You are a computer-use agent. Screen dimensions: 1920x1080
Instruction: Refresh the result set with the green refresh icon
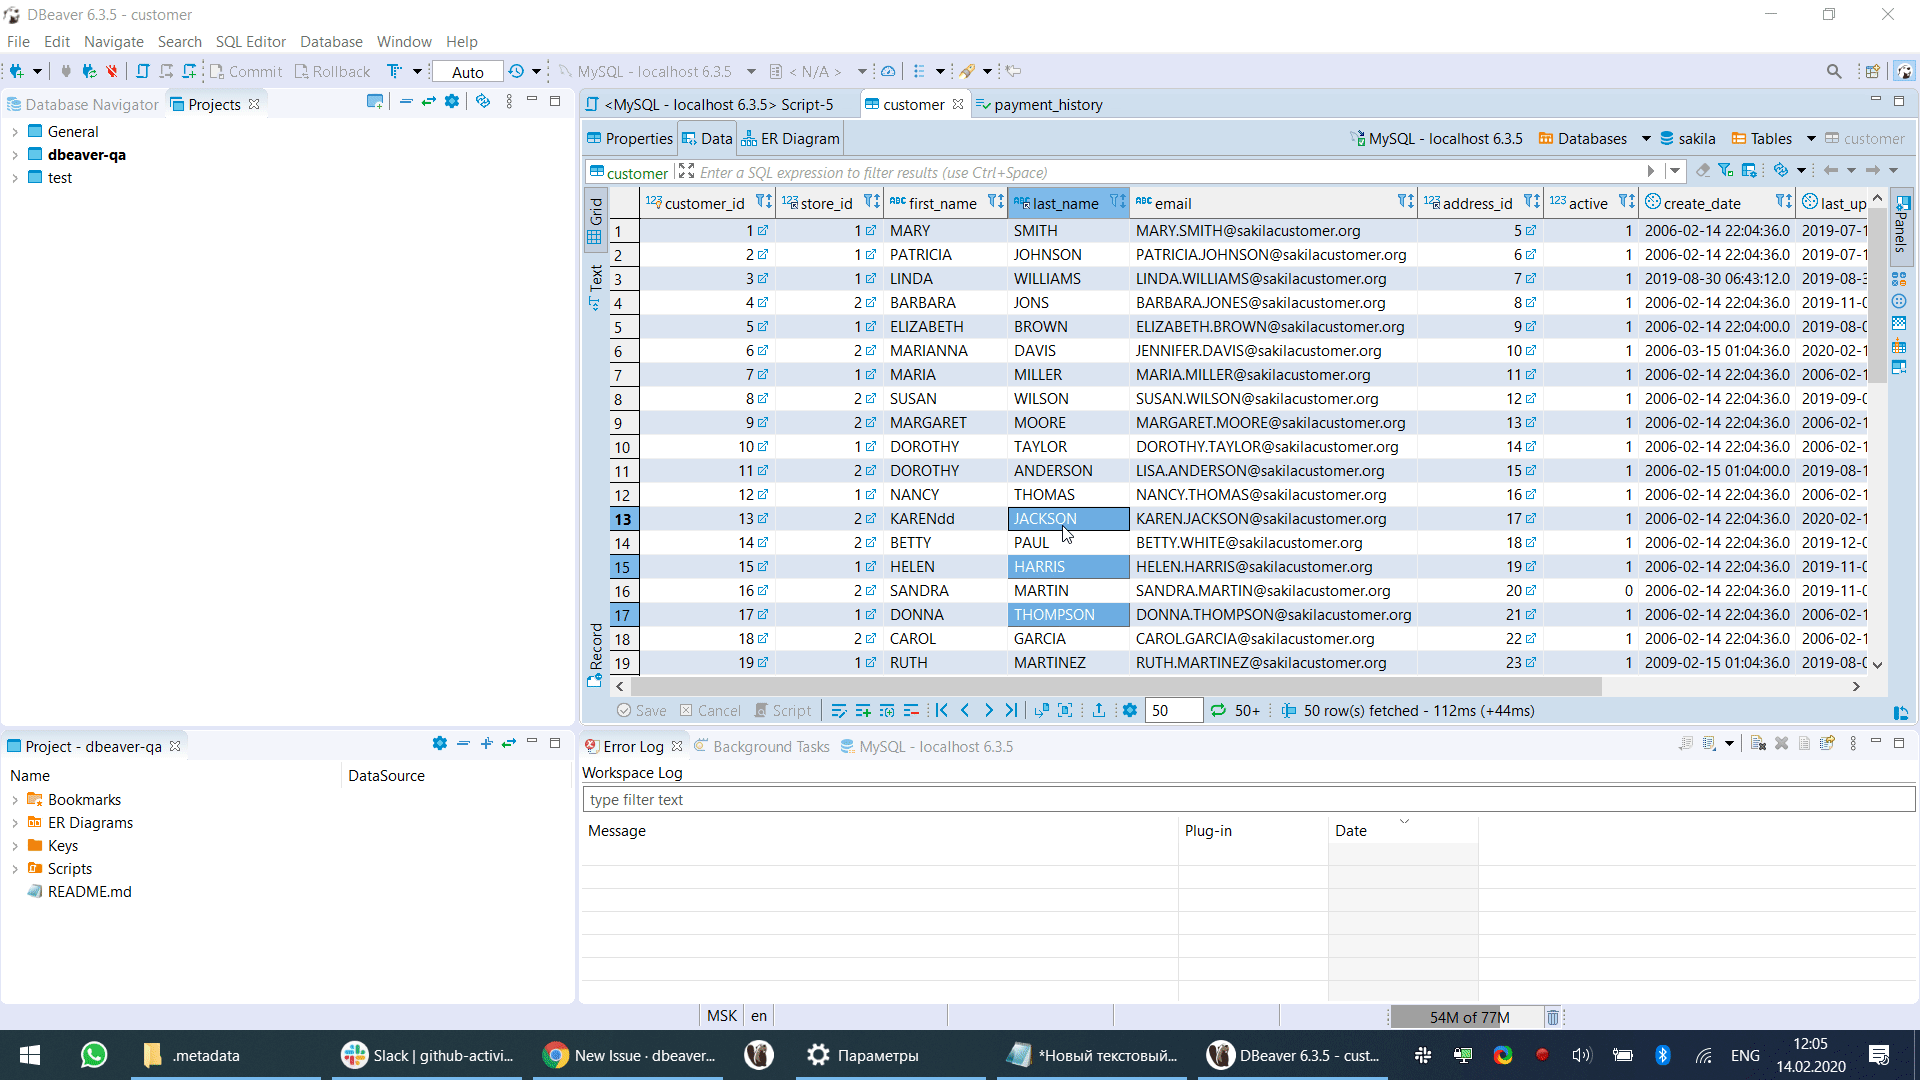pos(1218,710)
